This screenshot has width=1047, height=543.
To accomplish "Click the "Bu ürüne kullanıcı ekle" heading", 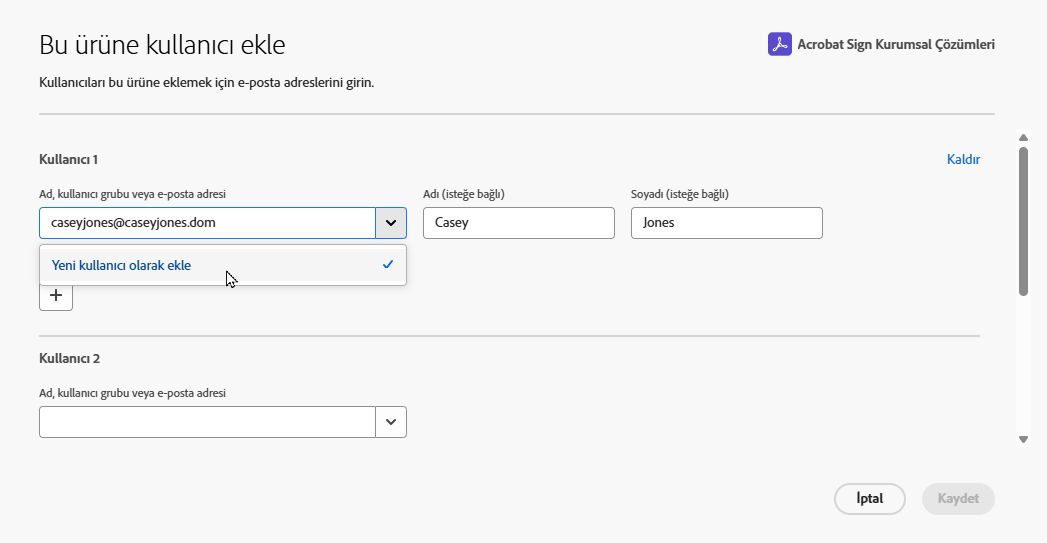I will click(163, 45).
